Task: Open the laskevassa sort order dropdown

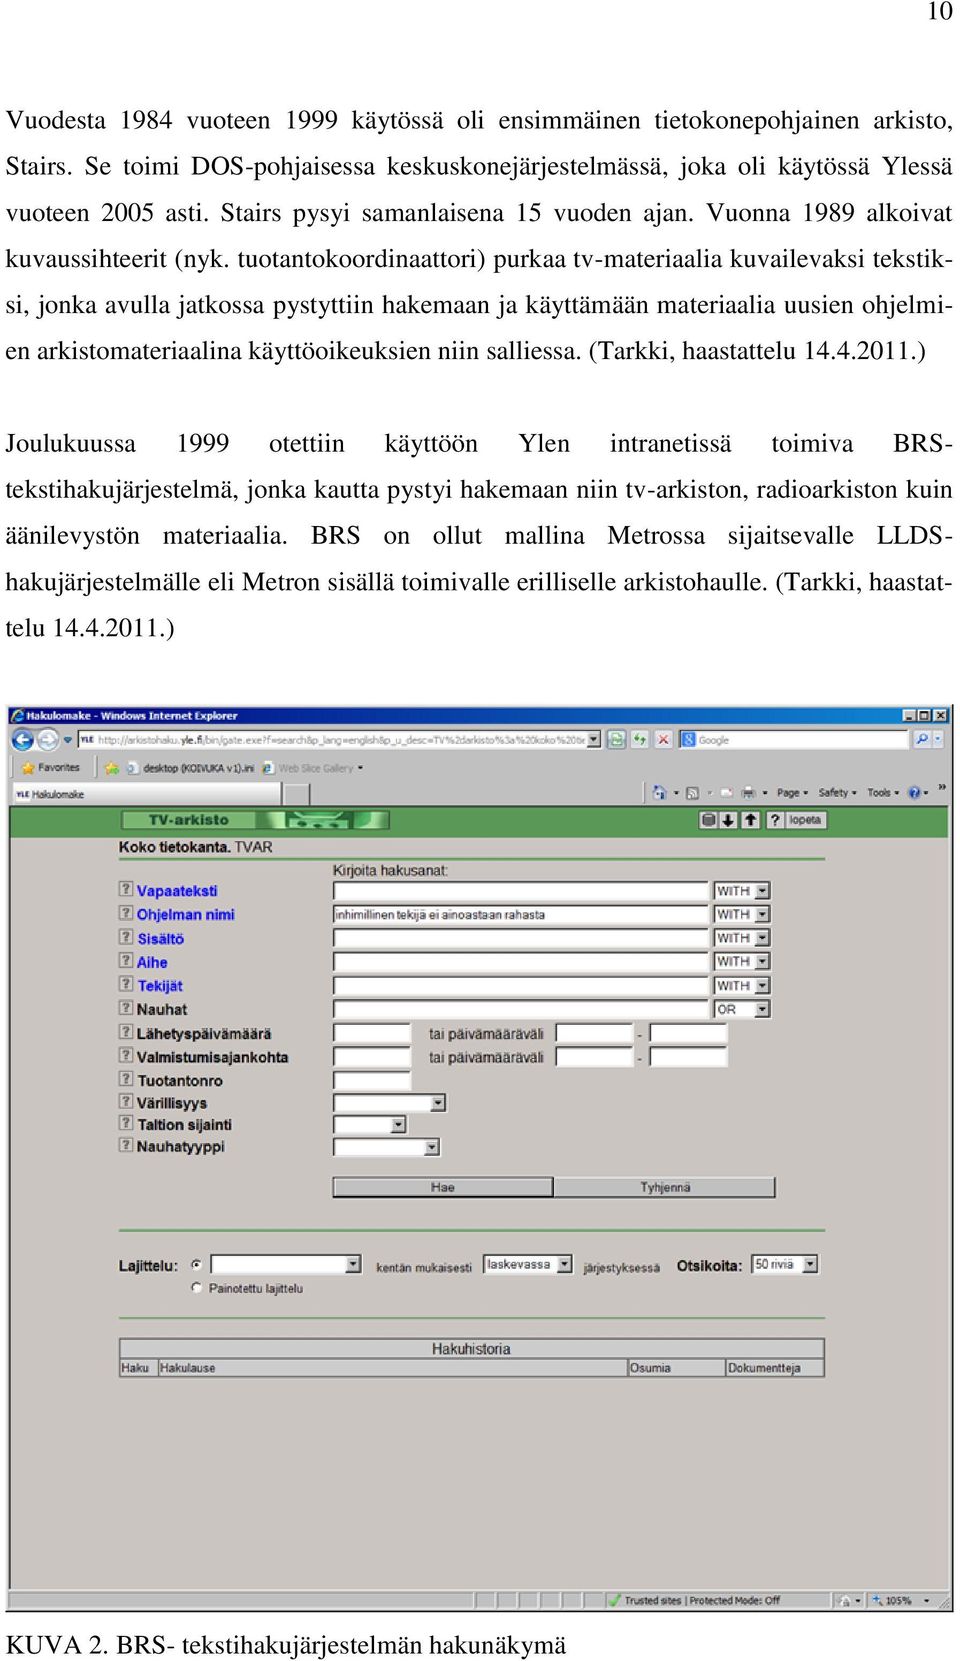Action: [528, 1265]
